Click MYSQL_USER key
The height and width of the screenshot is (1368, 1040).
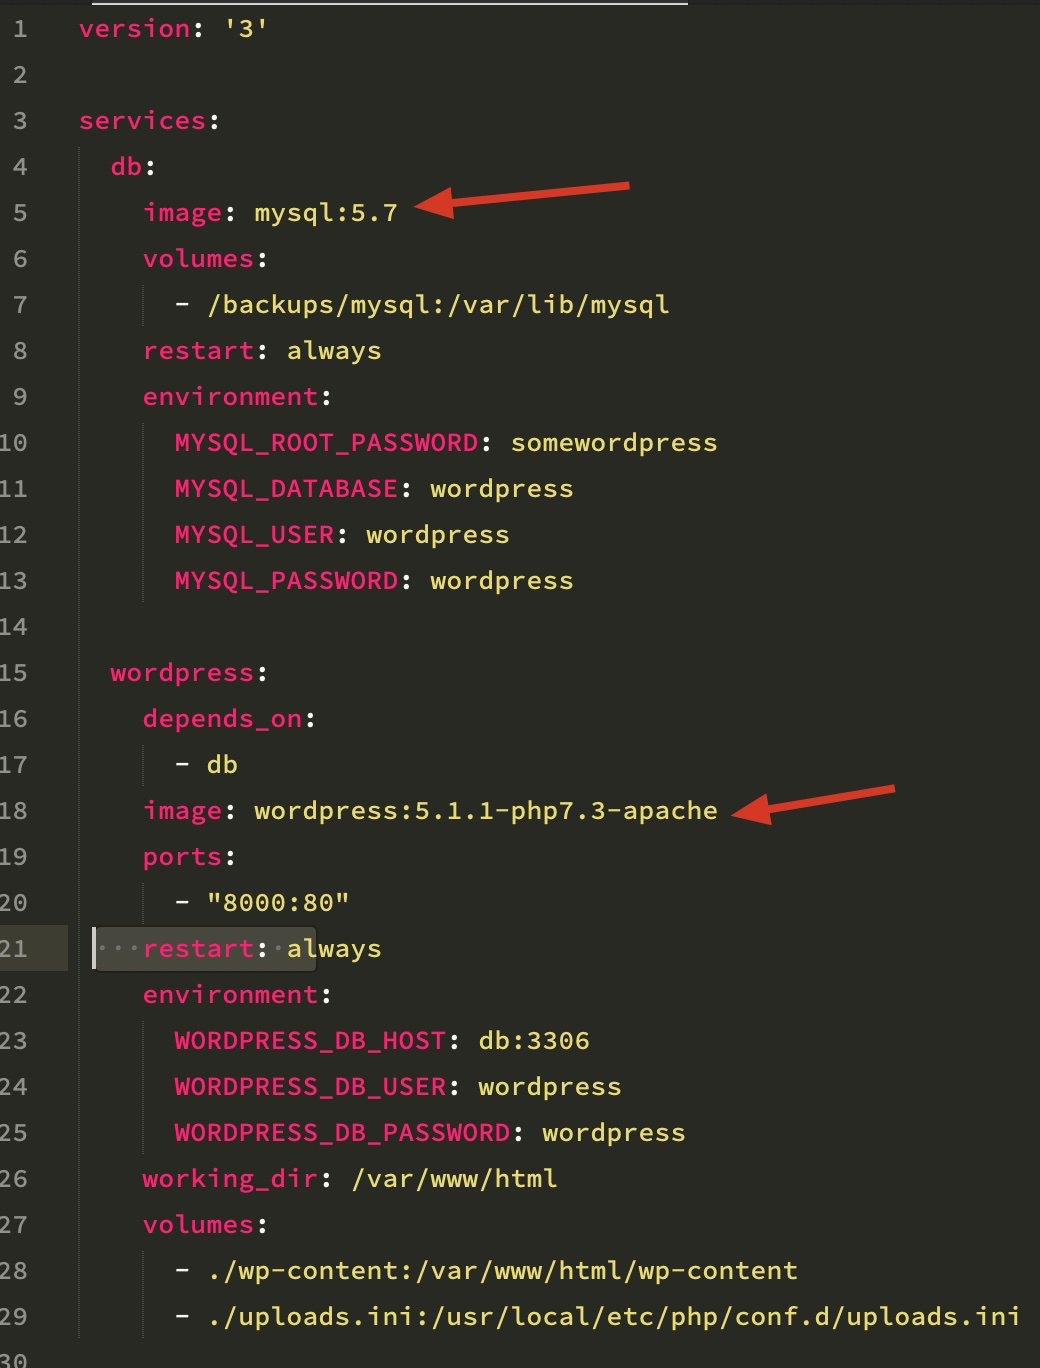coord(254,535)
